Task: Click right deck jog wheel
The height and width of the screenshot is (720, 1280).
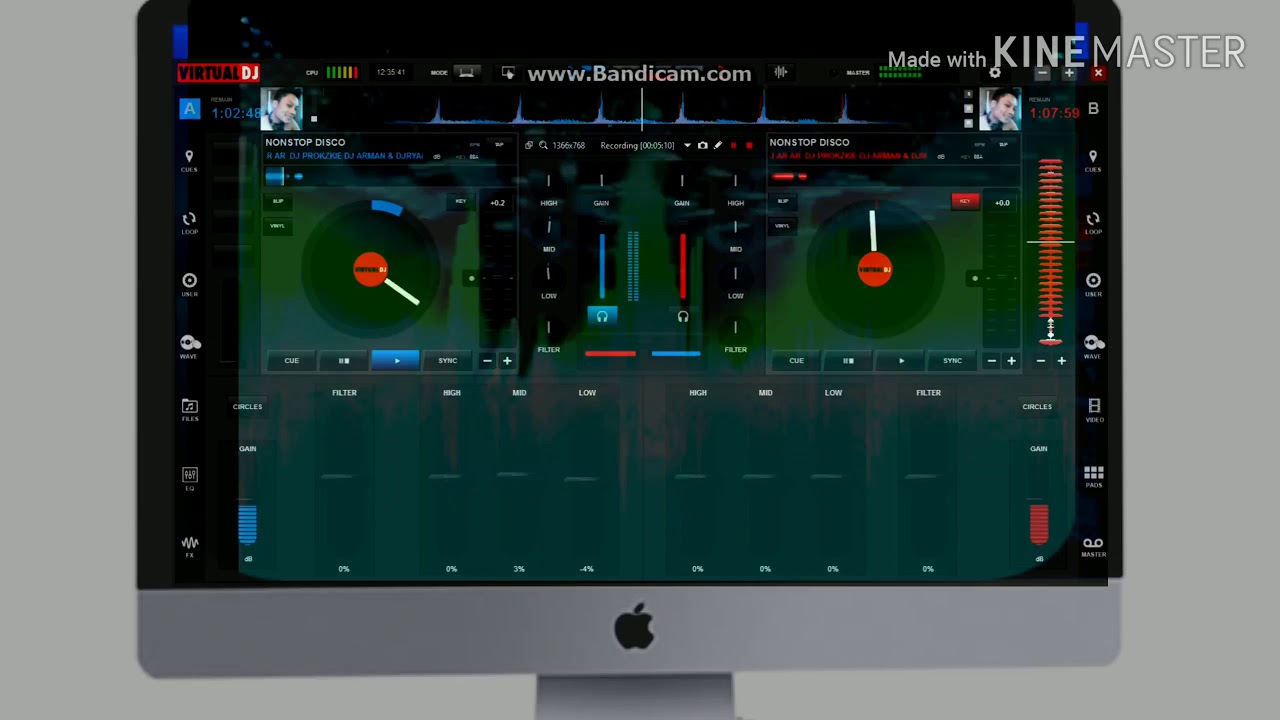Action: (875, 270)
